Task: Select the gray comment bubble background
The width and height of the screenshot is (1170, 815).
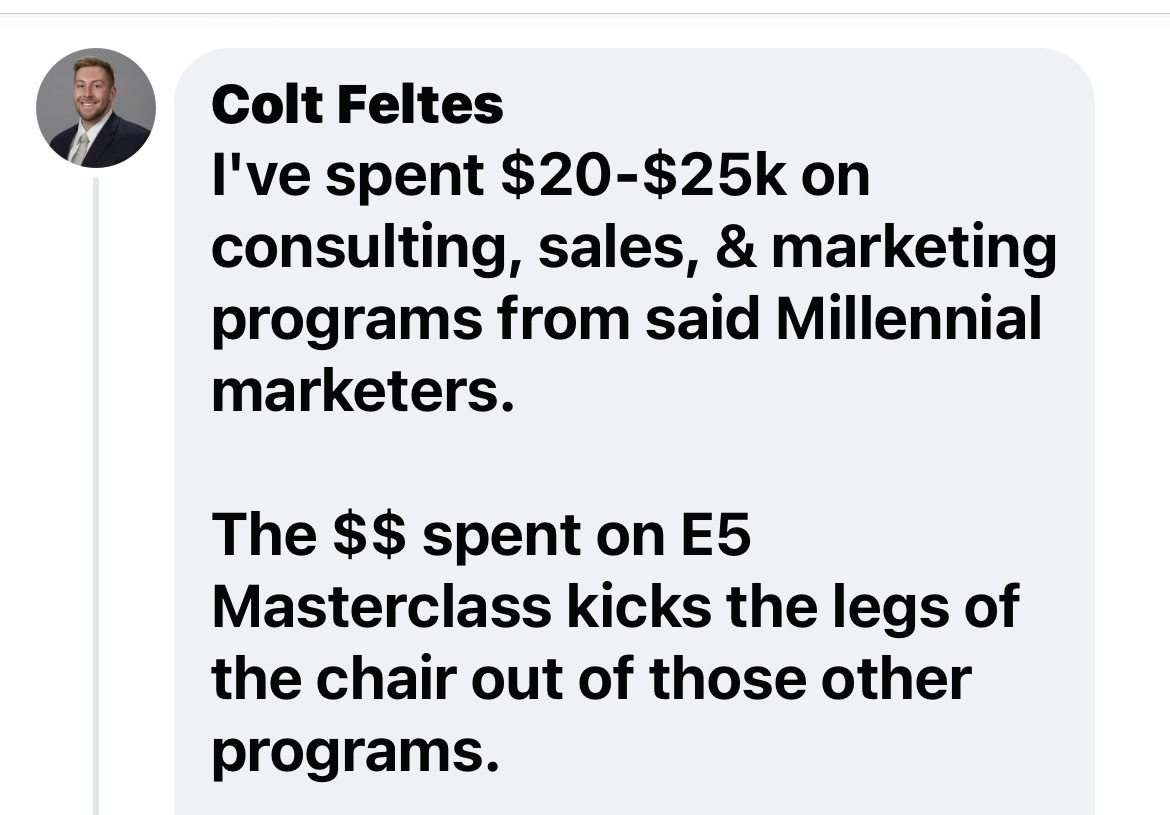Action: pos(634,431)
